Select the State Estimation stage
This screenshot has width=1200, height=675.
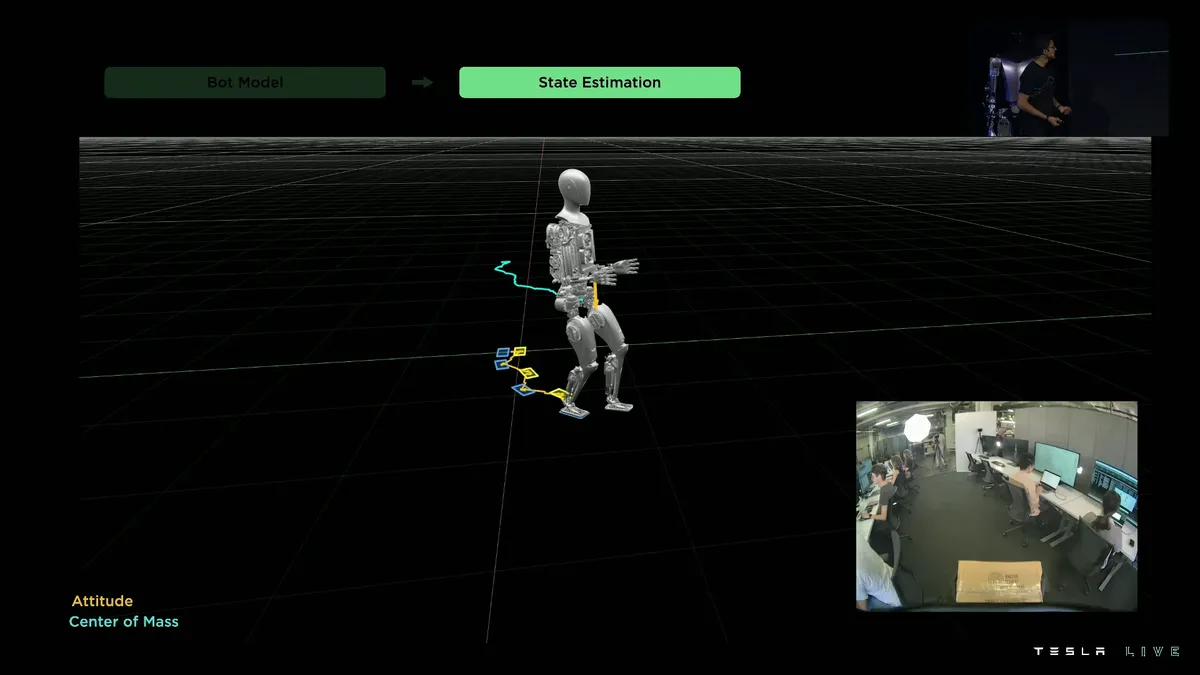coord(599,82)
